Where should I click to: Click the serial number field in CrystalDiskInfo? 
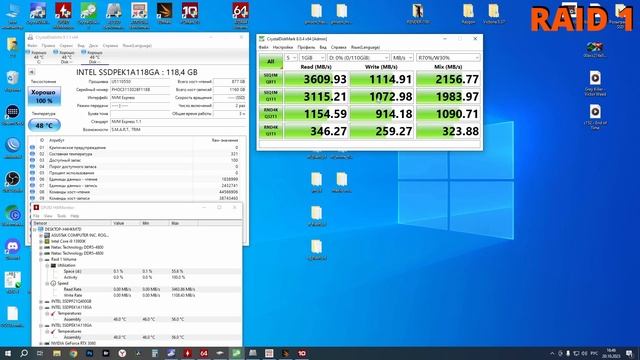tap(140, 89)
